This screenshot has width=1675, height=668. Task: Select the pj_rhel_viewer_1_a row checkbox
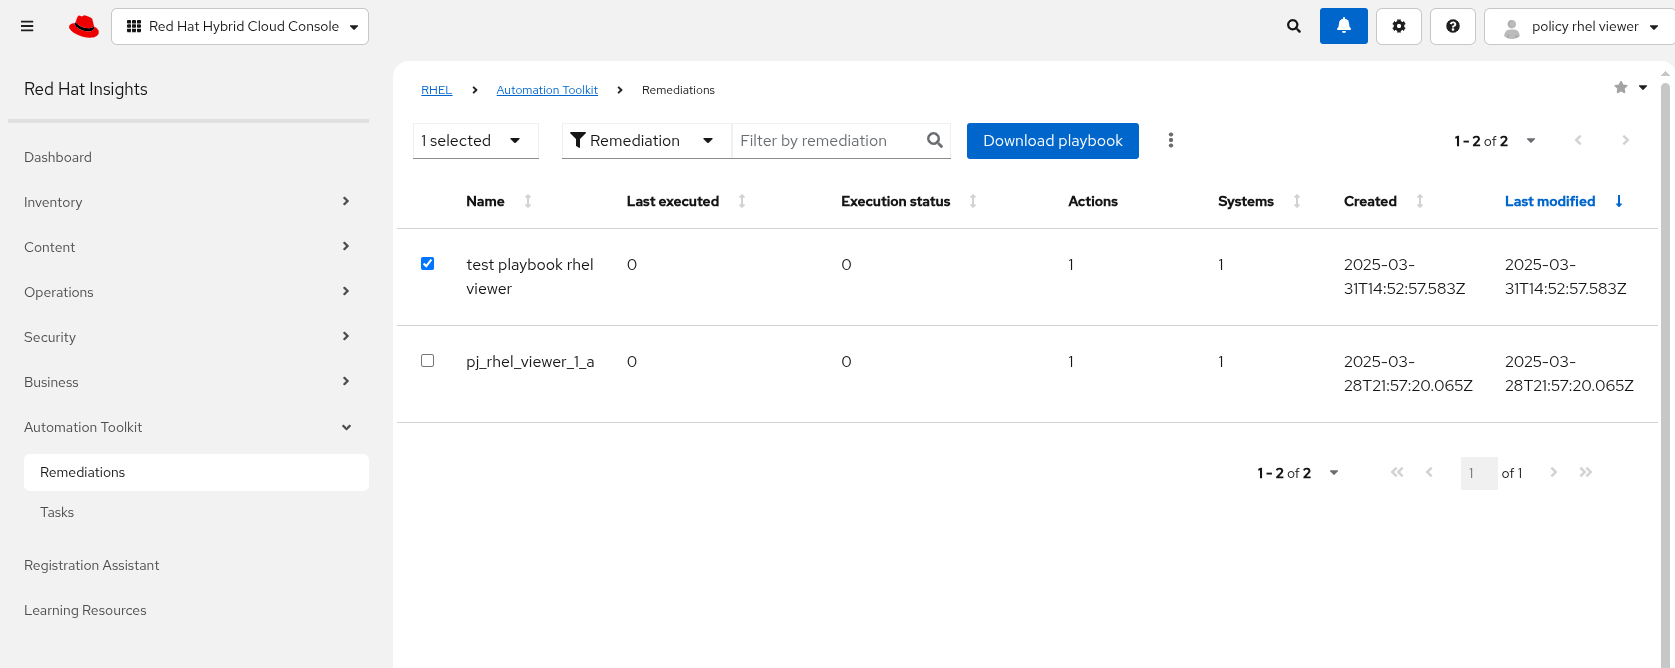click(427, 361)
